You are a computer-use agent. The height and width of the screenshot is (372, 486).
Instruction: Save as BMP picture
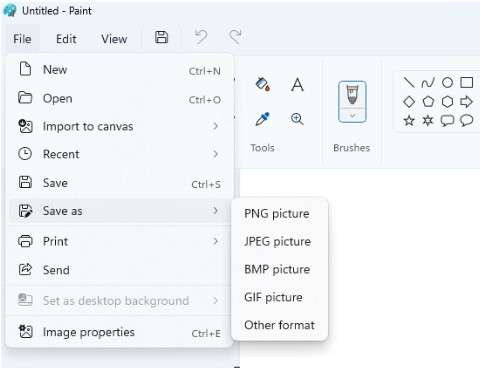(x=280, y=269)
